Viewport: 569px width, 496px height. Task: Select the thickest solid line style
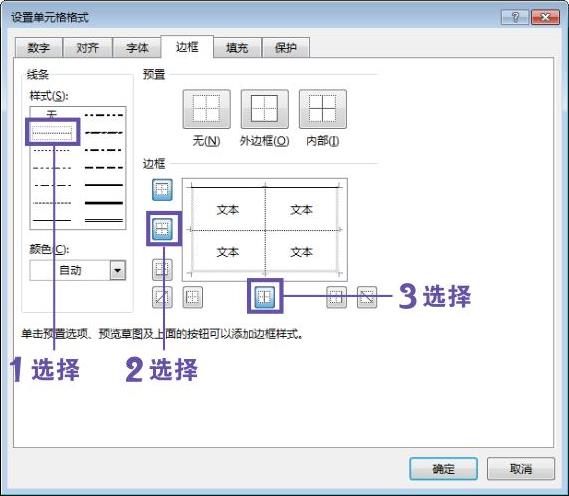(x=104, y=203)
